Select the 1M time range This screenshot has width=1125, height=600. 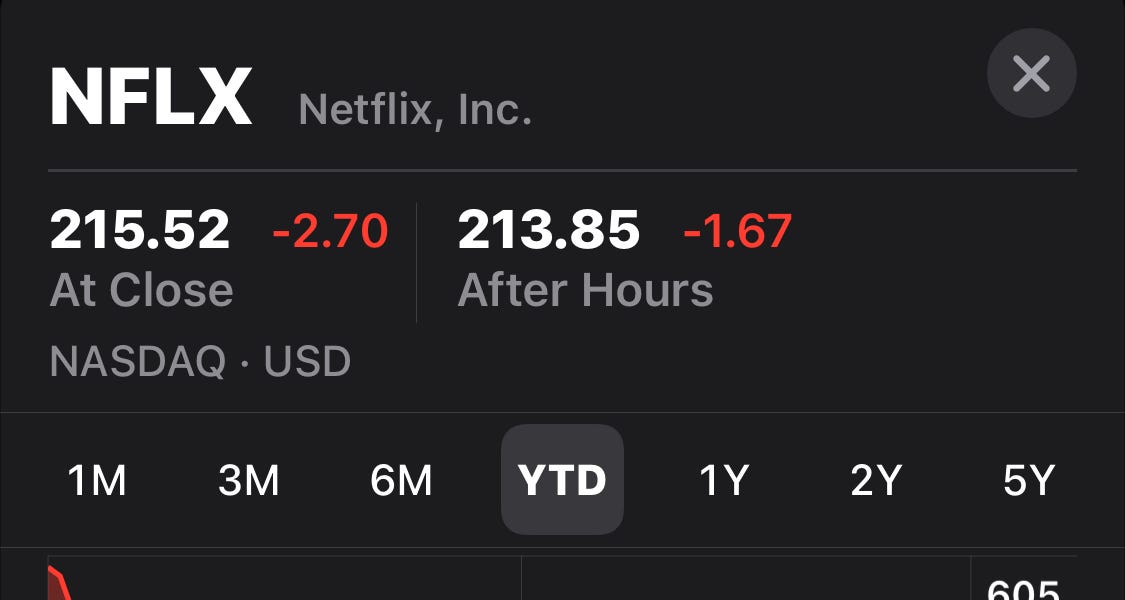coord(97,480)
